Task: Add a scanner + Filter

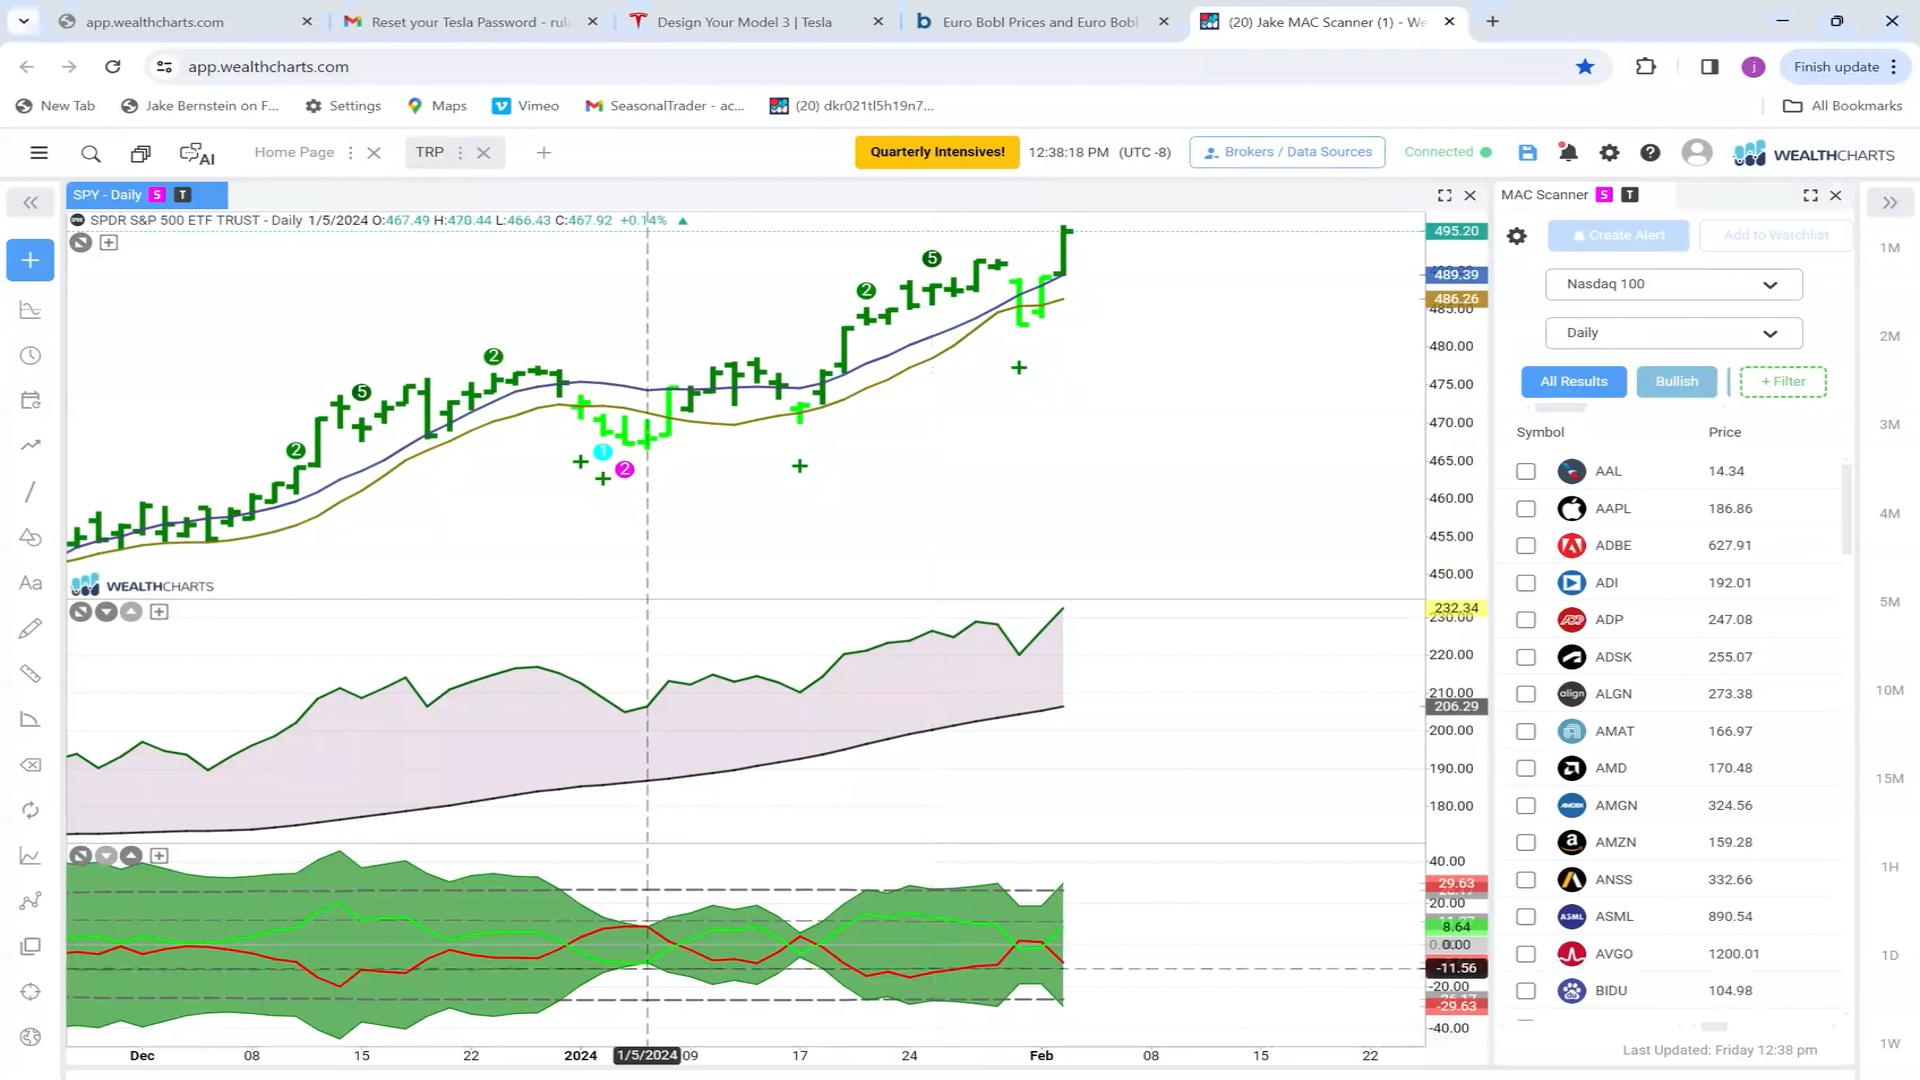Action: coord(1783,382)
